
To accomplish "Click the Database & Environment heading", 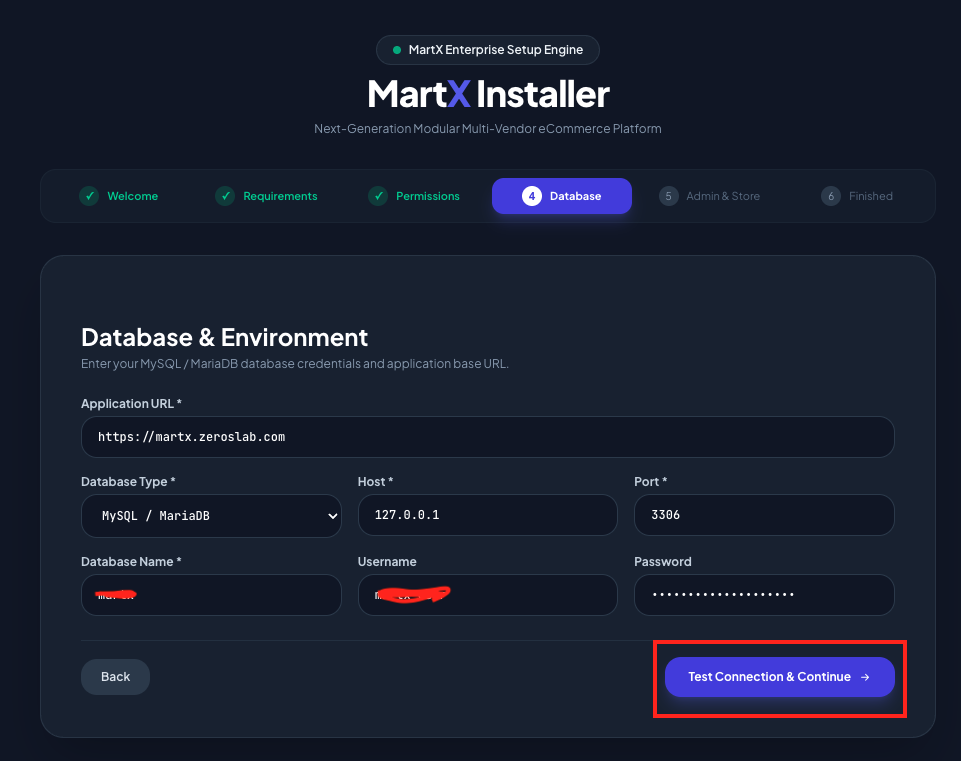I will pyautogui.click(x=224, y=338).
